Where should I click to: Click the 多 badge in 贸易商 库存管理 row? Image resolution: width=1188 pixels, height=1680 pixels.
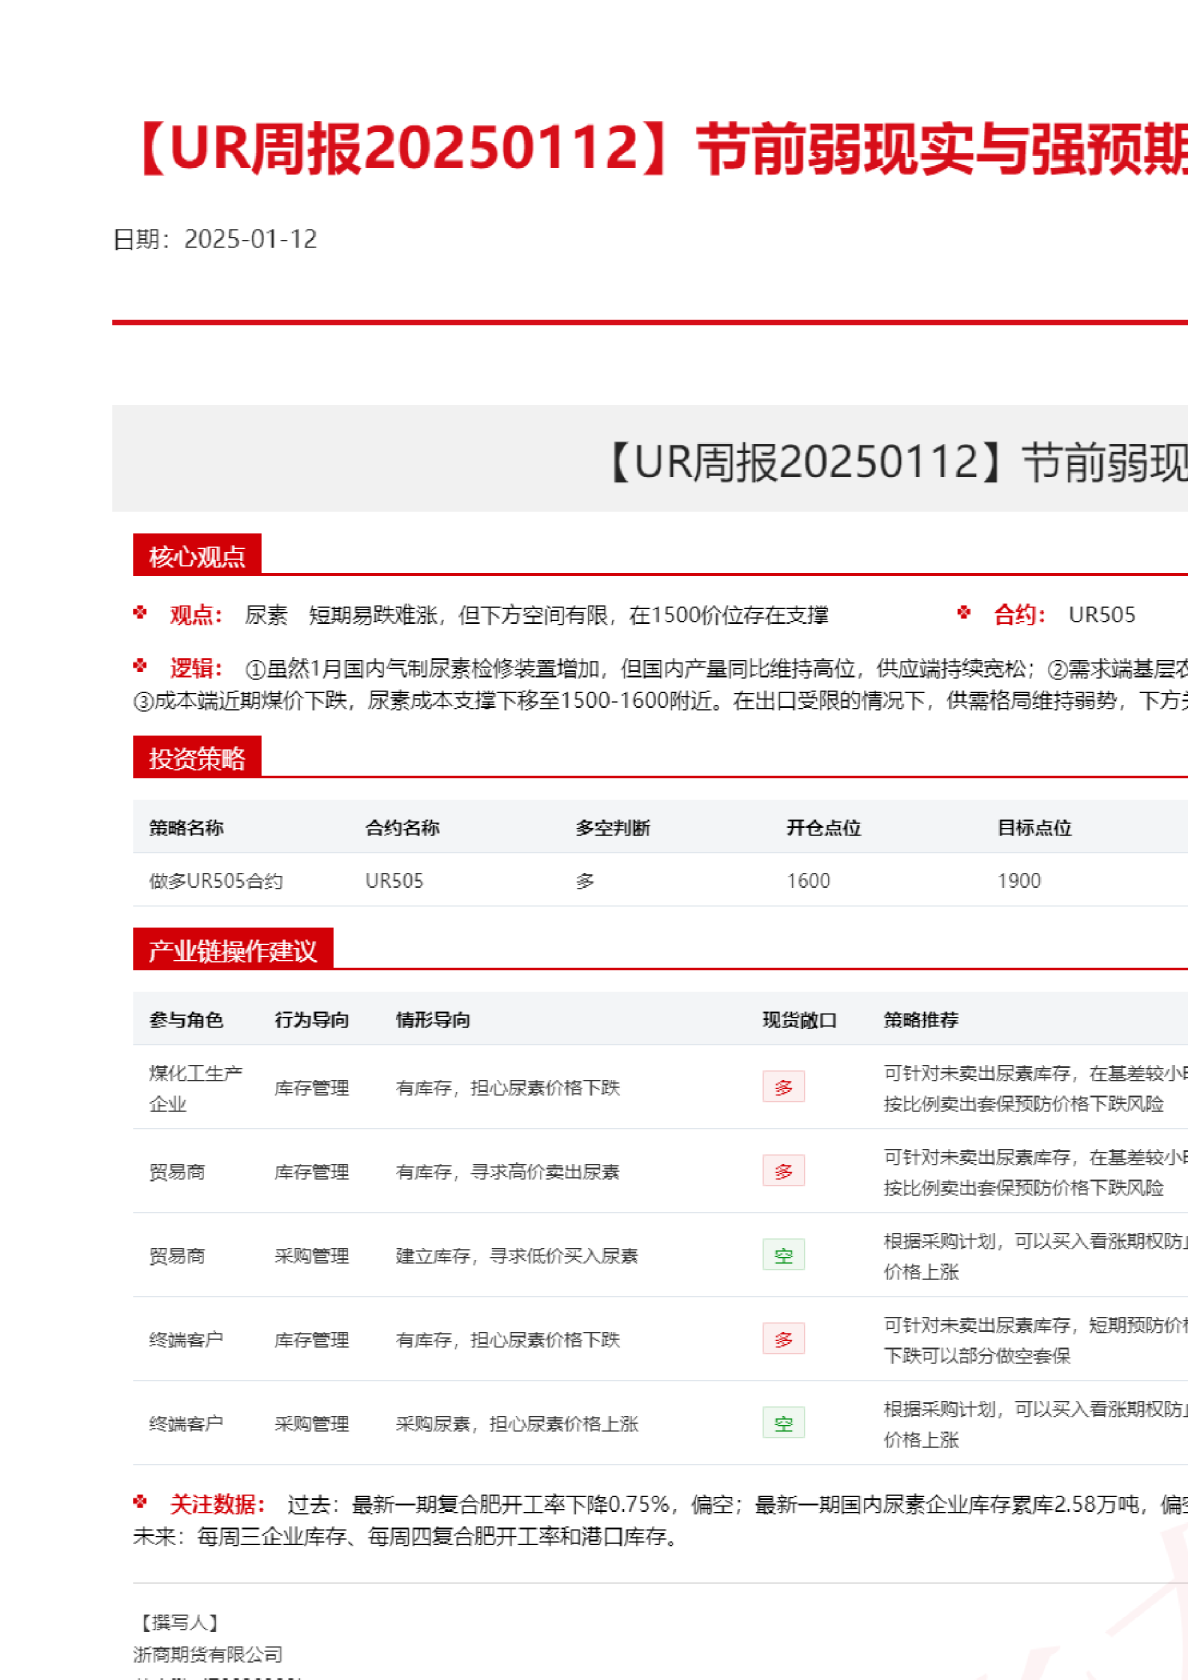click(x=783, y=1171)
